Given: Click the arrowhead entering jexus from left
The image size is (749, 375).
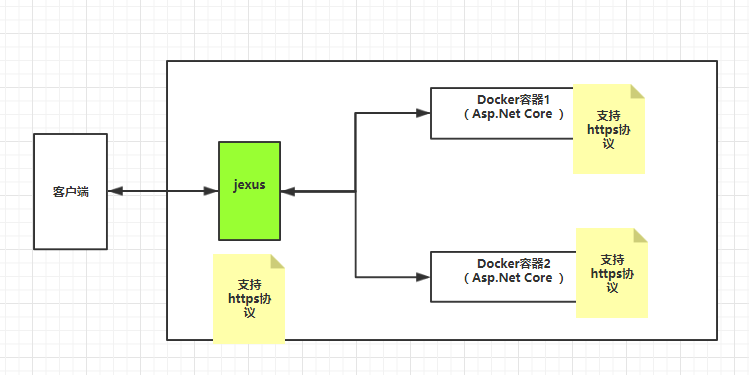Looking at the screenshot, I should coord(211,191).
